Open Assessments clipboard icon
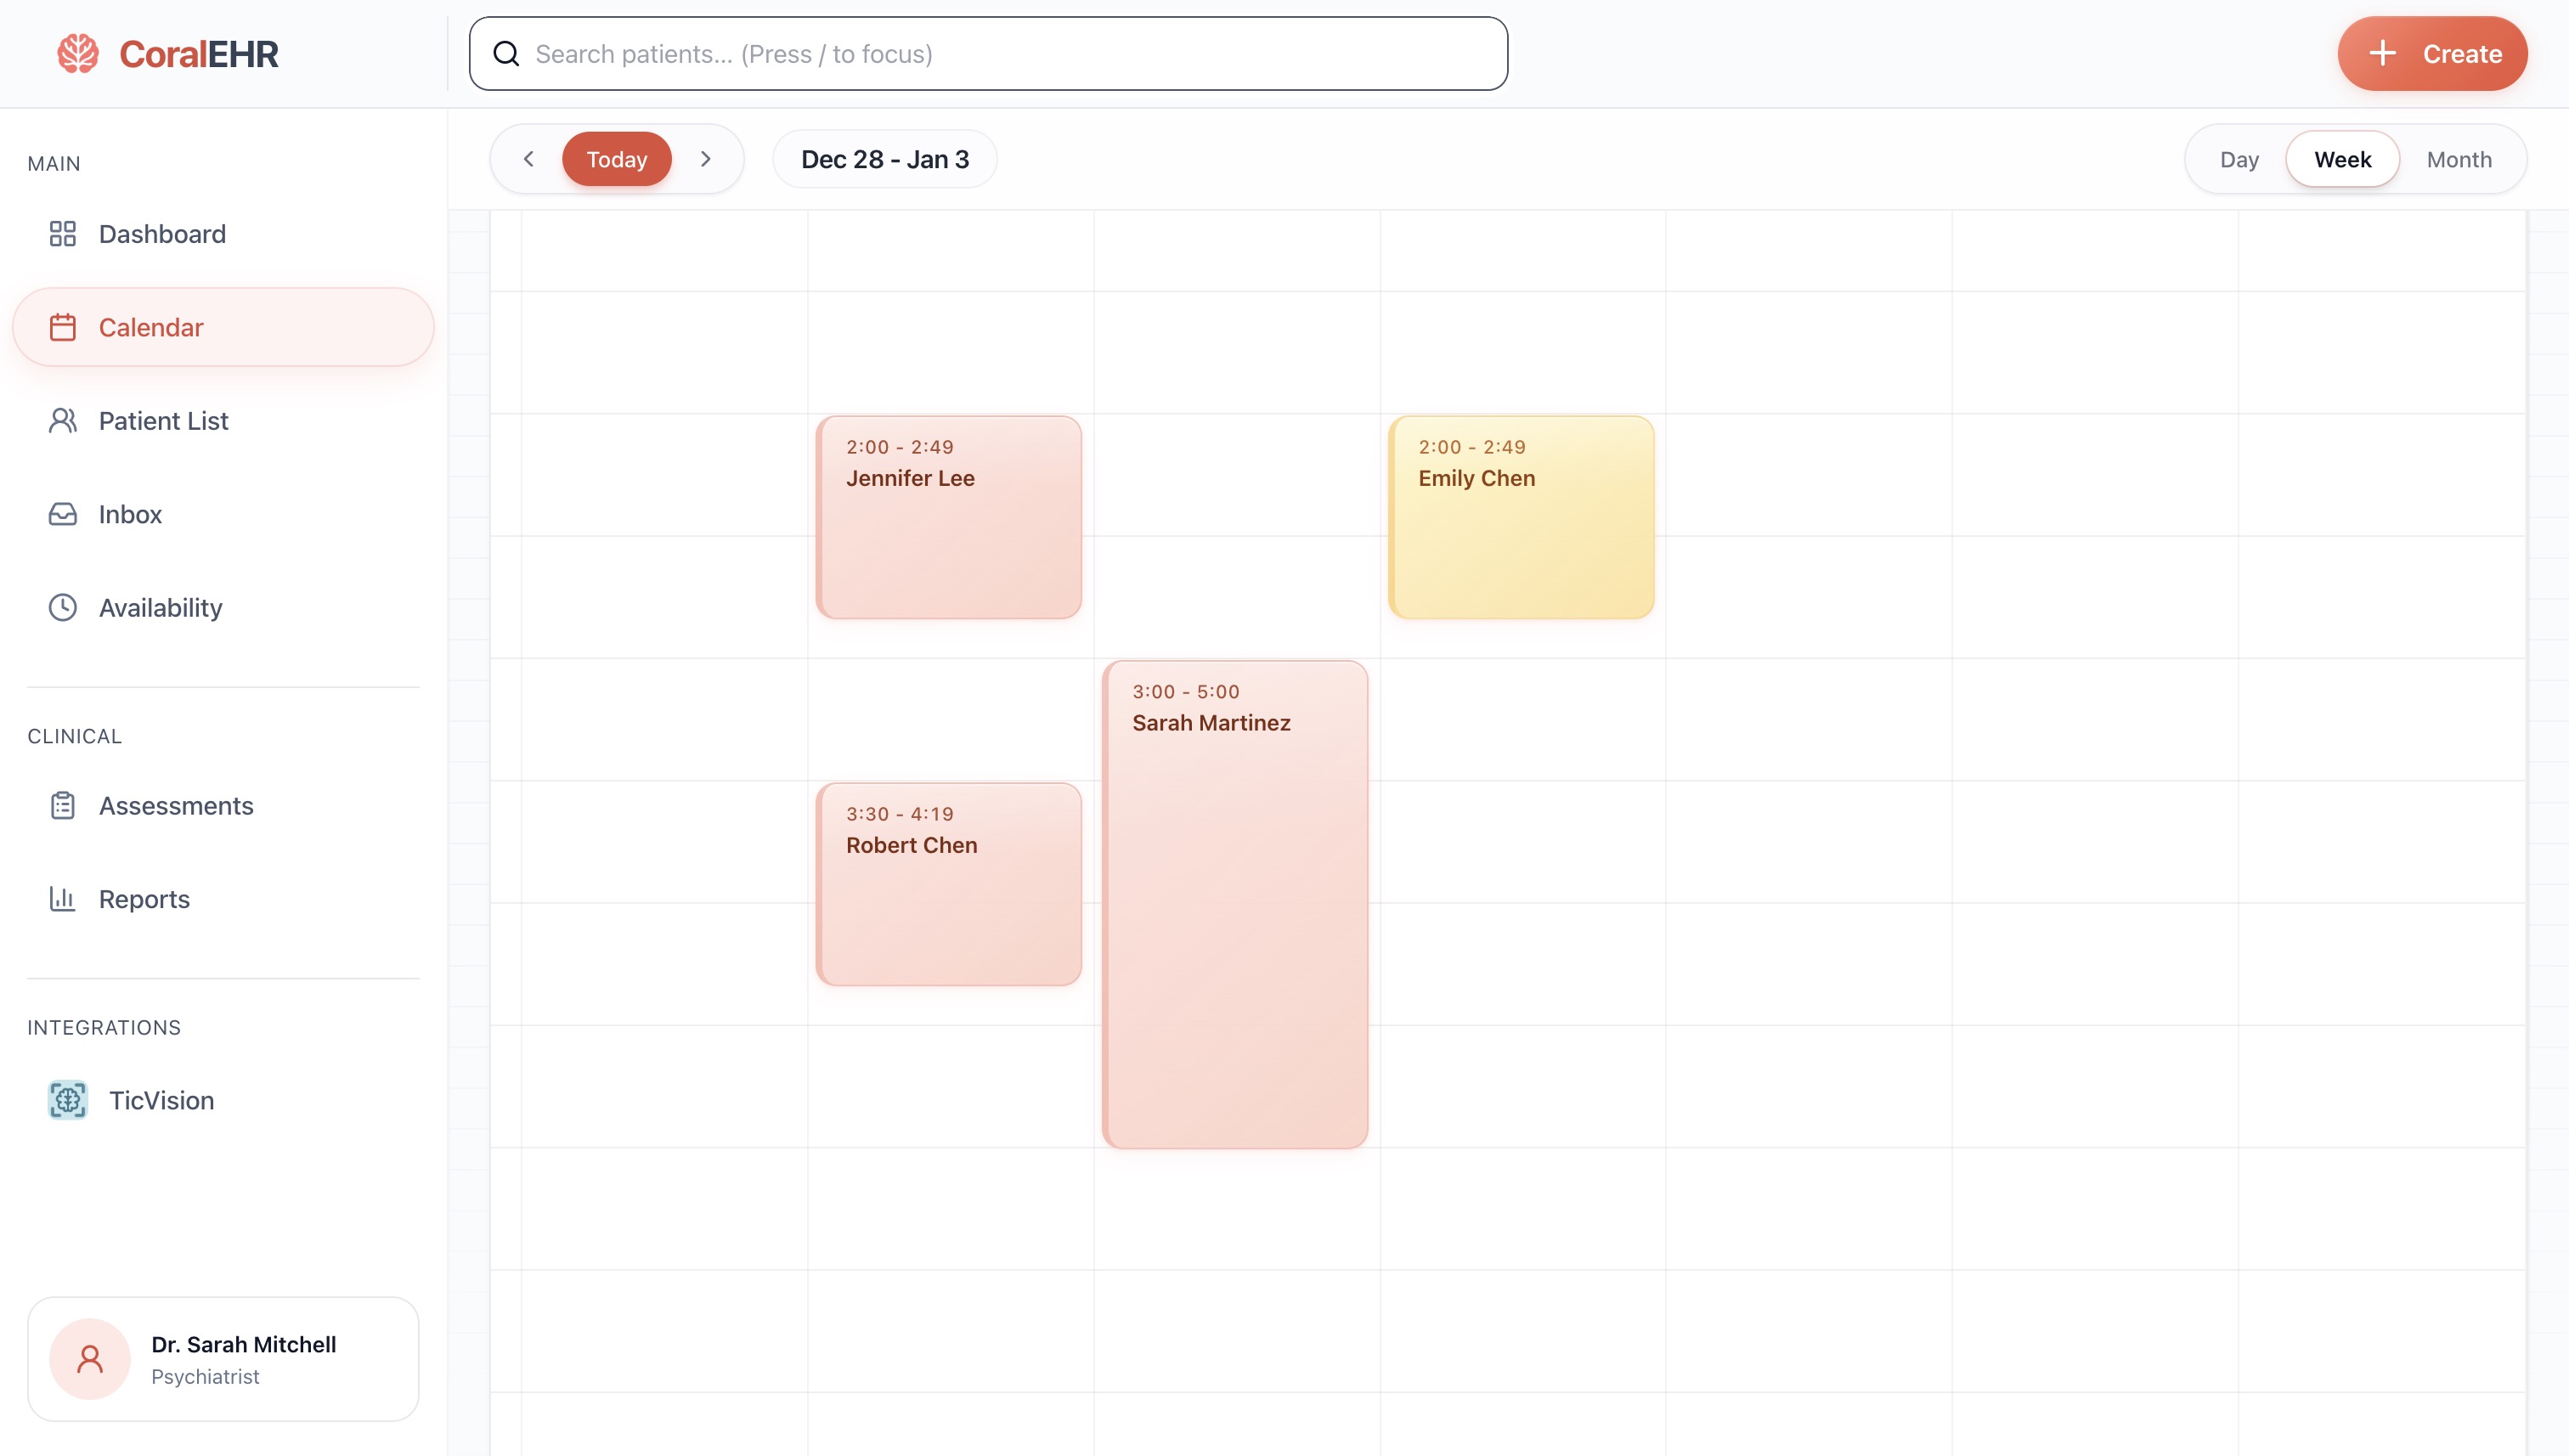The image size is (2569, 1456). [63, 806]
